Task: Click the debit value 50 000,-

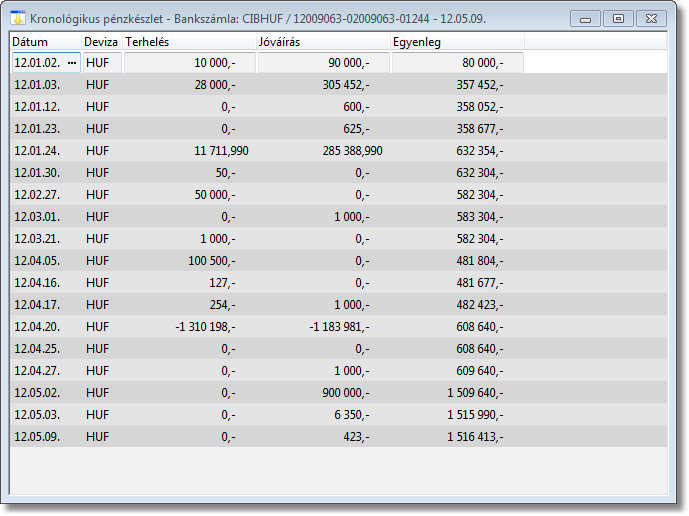Action: (x=215, y=195)
